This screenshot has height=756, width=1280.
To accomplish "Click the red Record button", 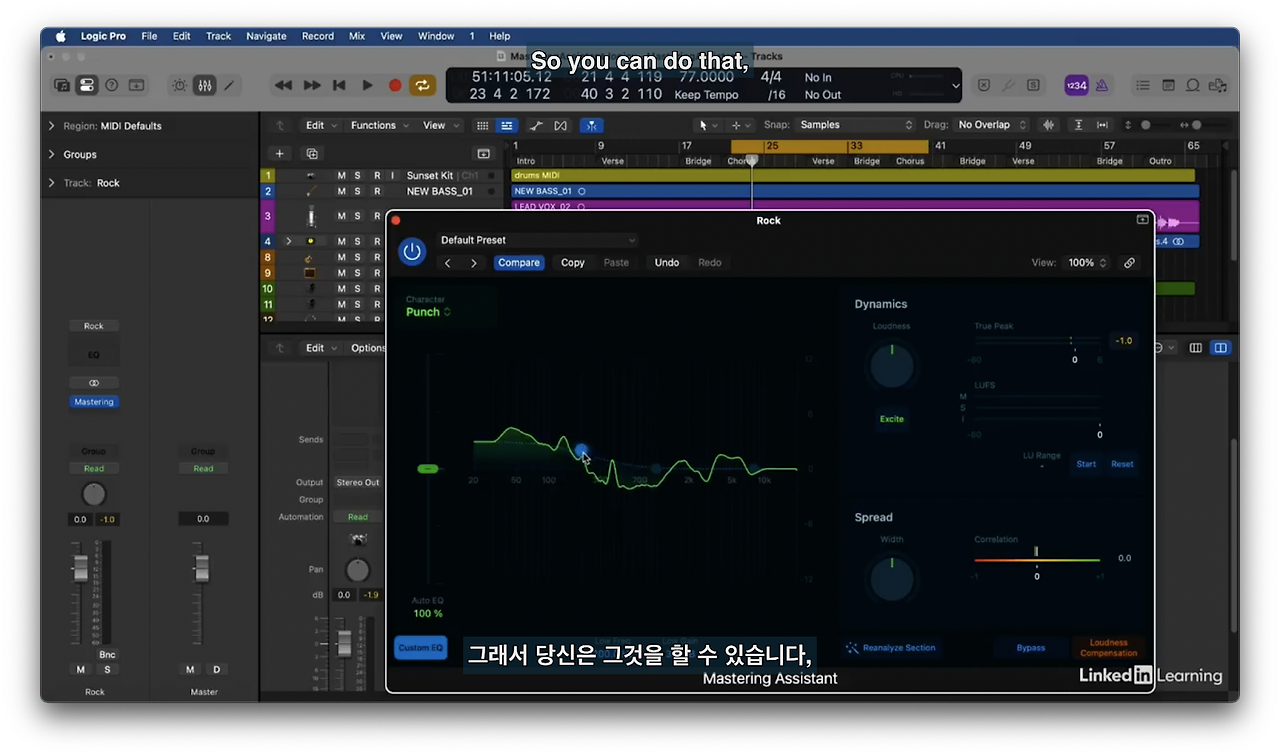I will click(x=395, y=86).
